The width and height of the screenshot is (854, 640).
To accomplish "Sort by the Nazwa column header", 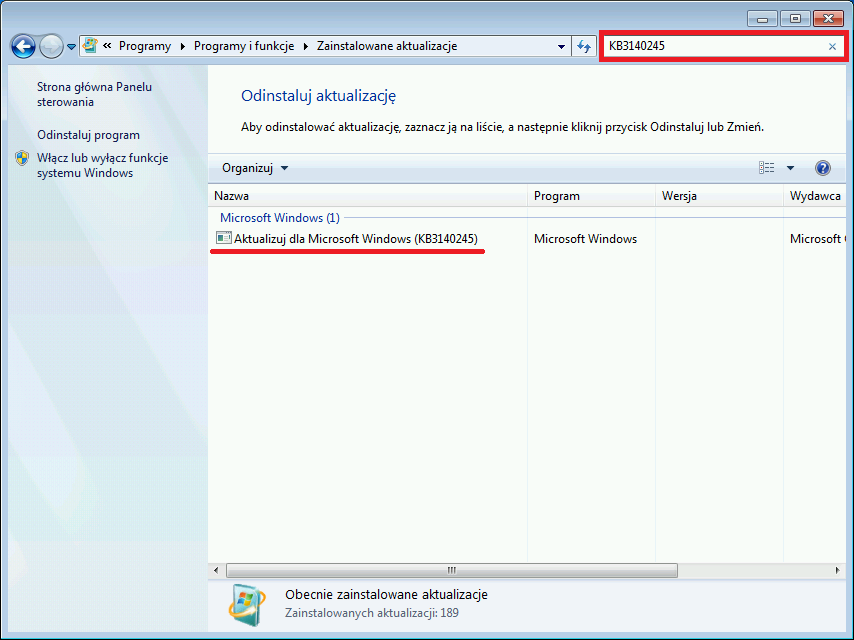I will point(368,196).
